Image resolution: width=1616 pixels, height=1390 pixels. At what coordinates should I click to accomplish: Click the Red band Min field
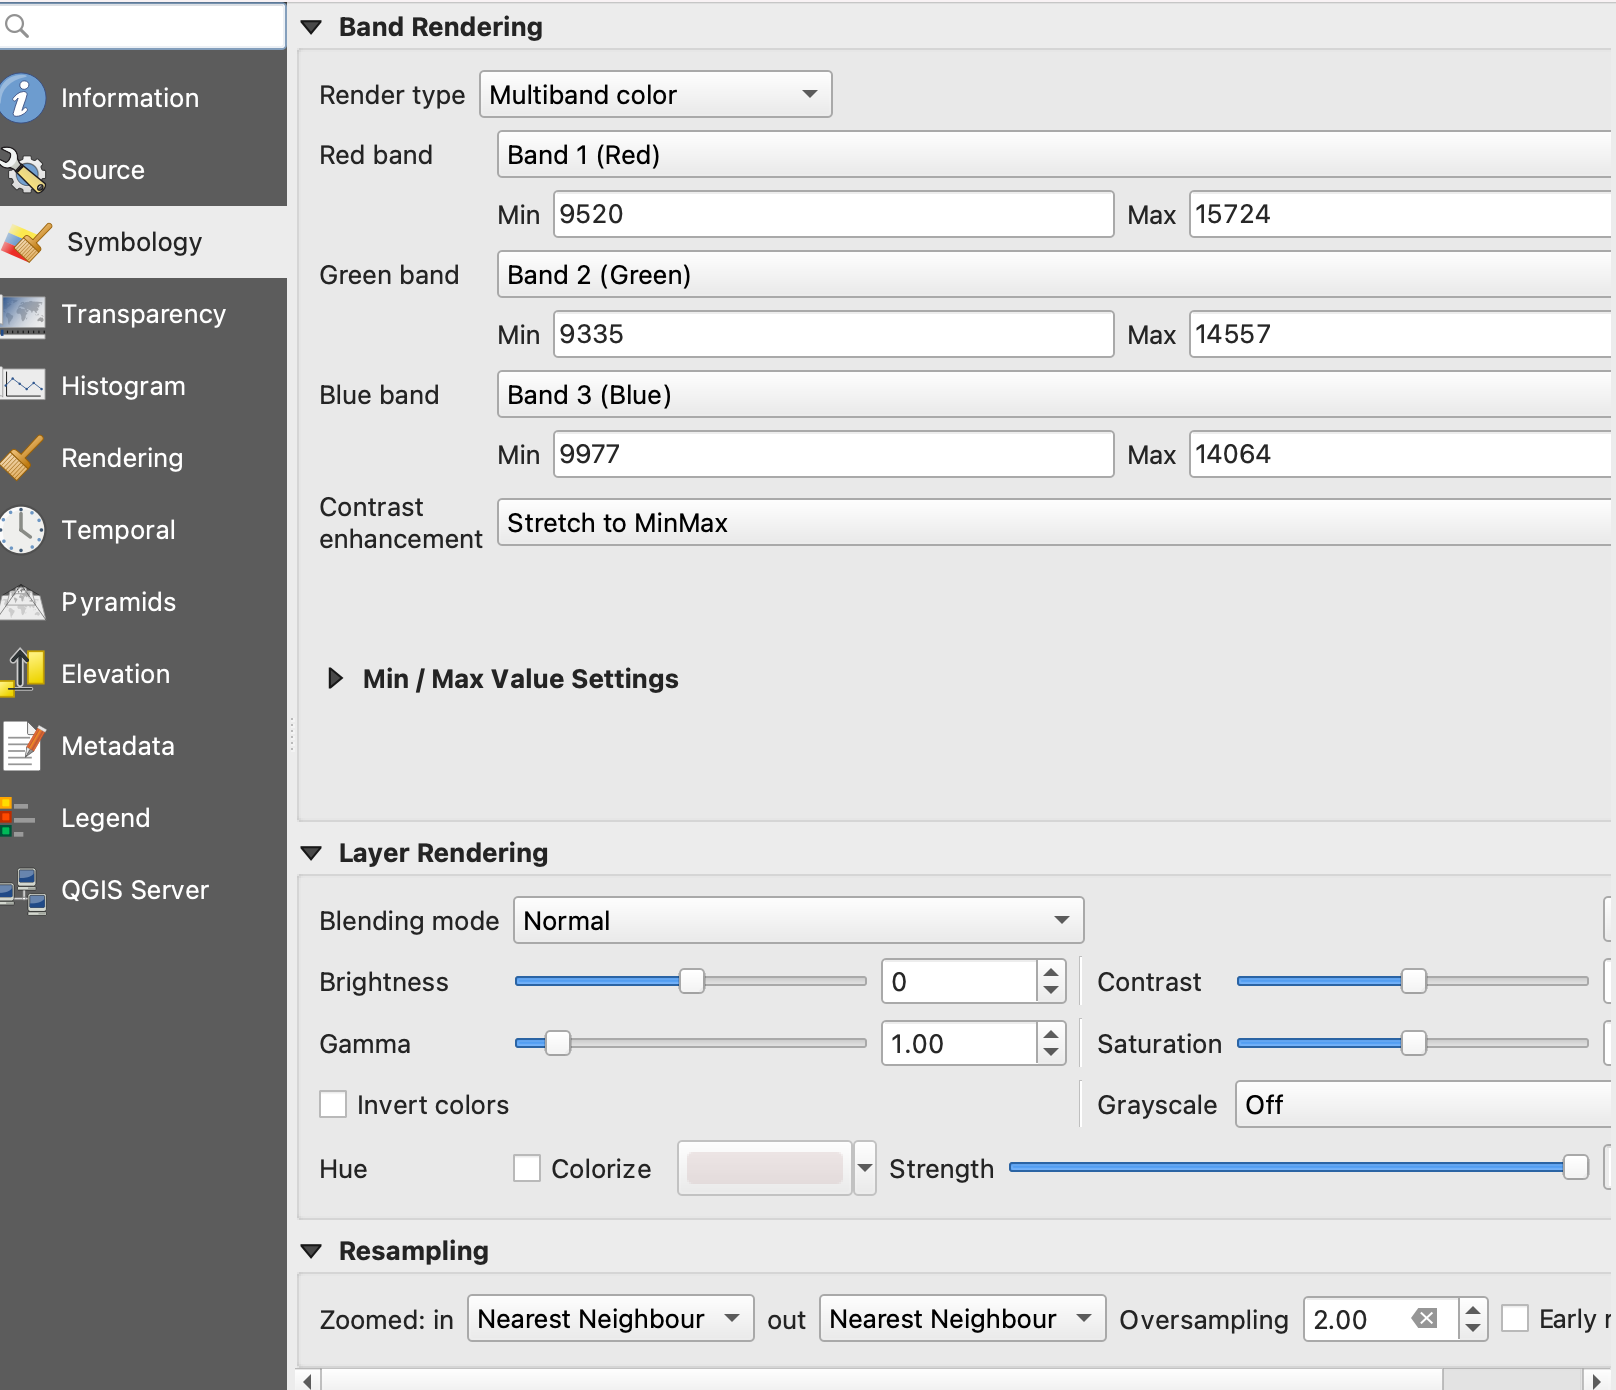point(832,214)
